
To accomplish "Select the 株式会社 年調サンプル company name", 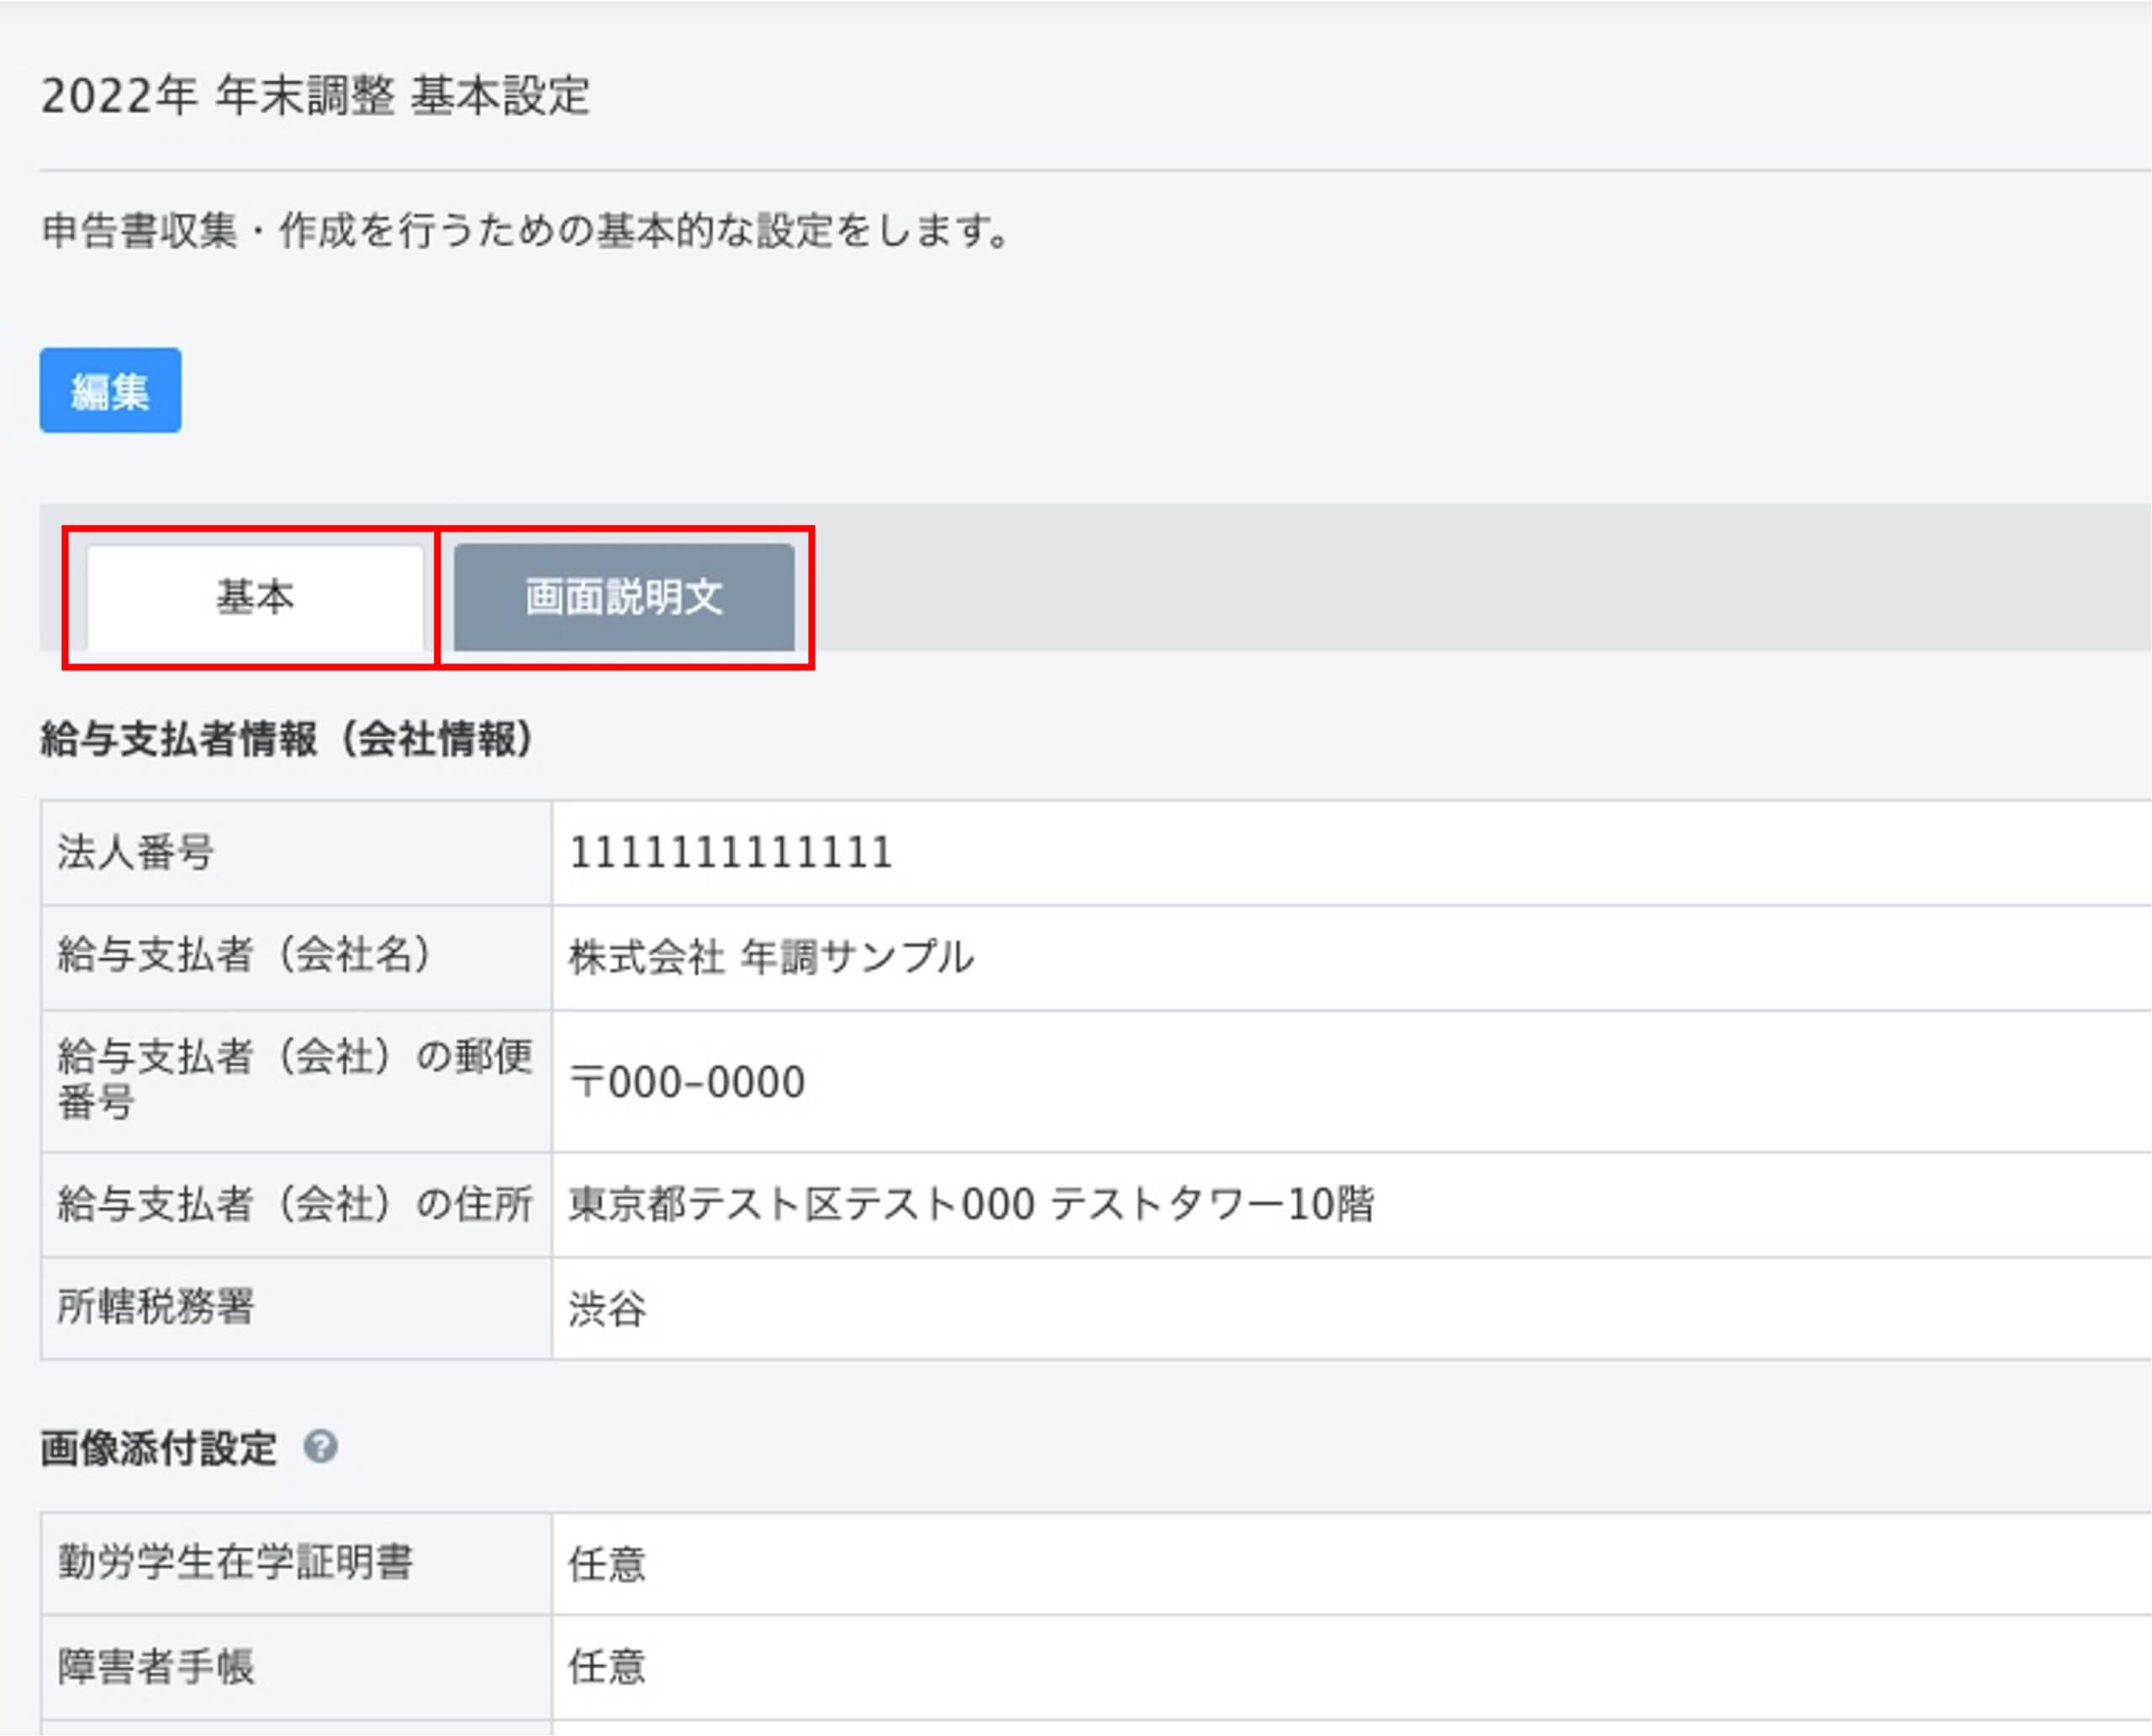I will pyautogui.click(x=771, y=957).
